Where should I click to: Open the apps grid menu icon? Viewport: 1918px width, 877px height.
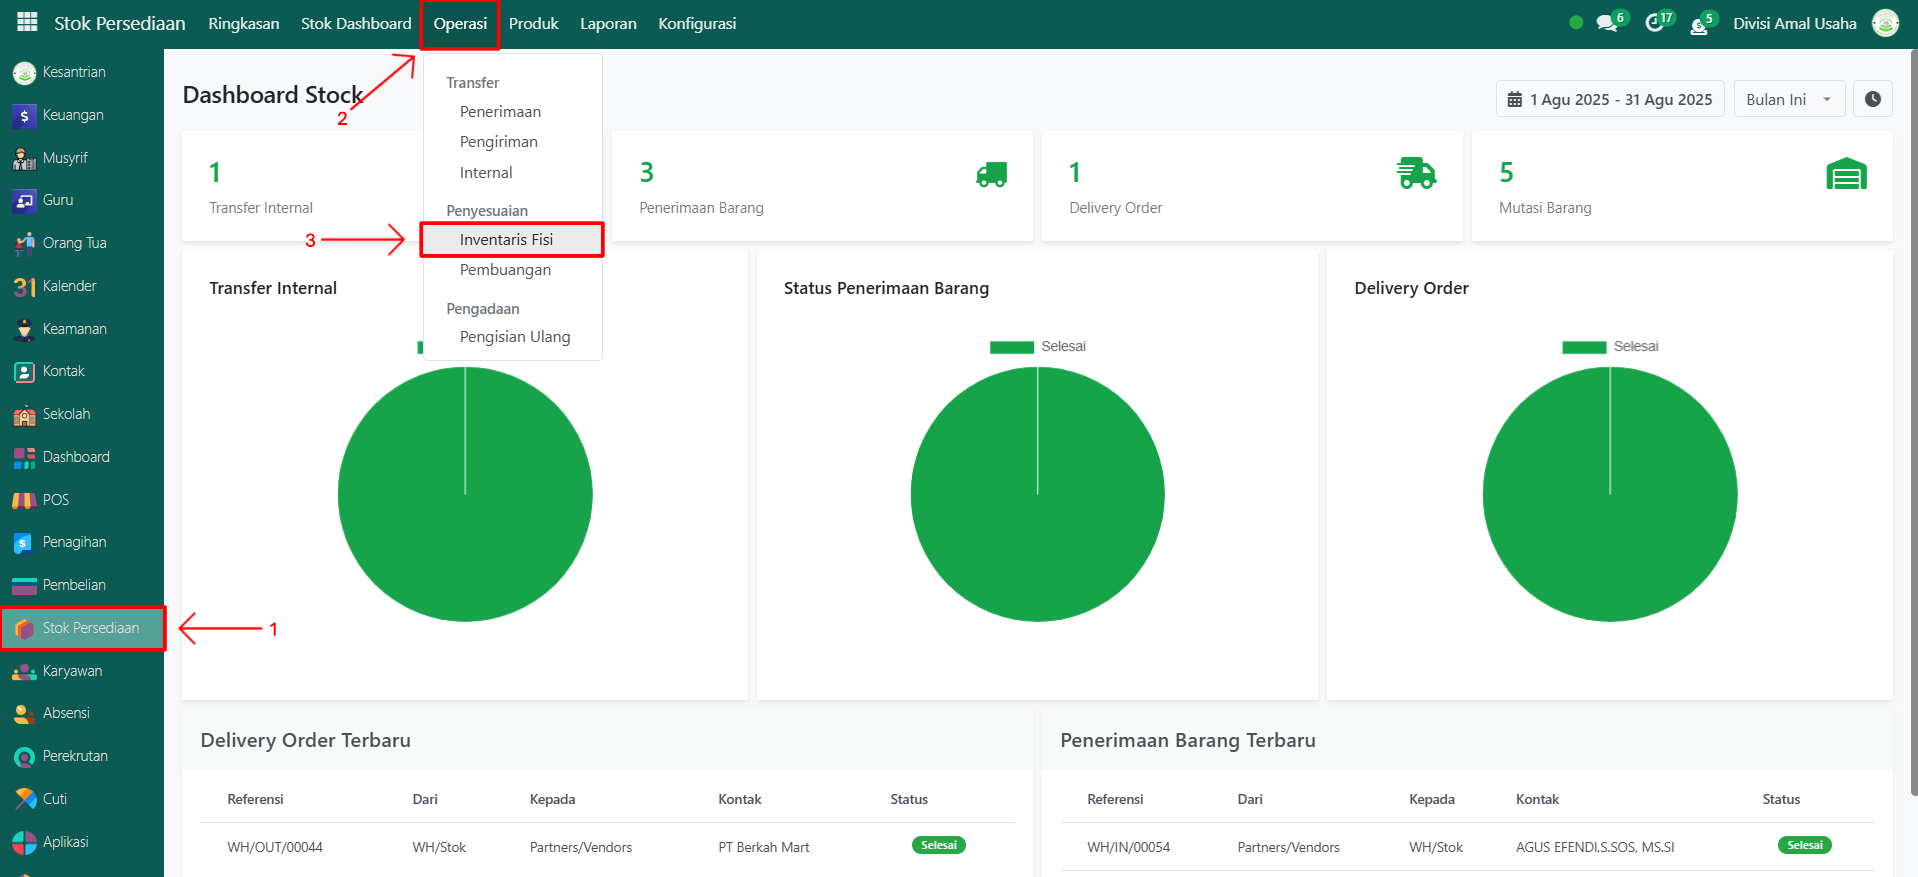coord(27,22)
